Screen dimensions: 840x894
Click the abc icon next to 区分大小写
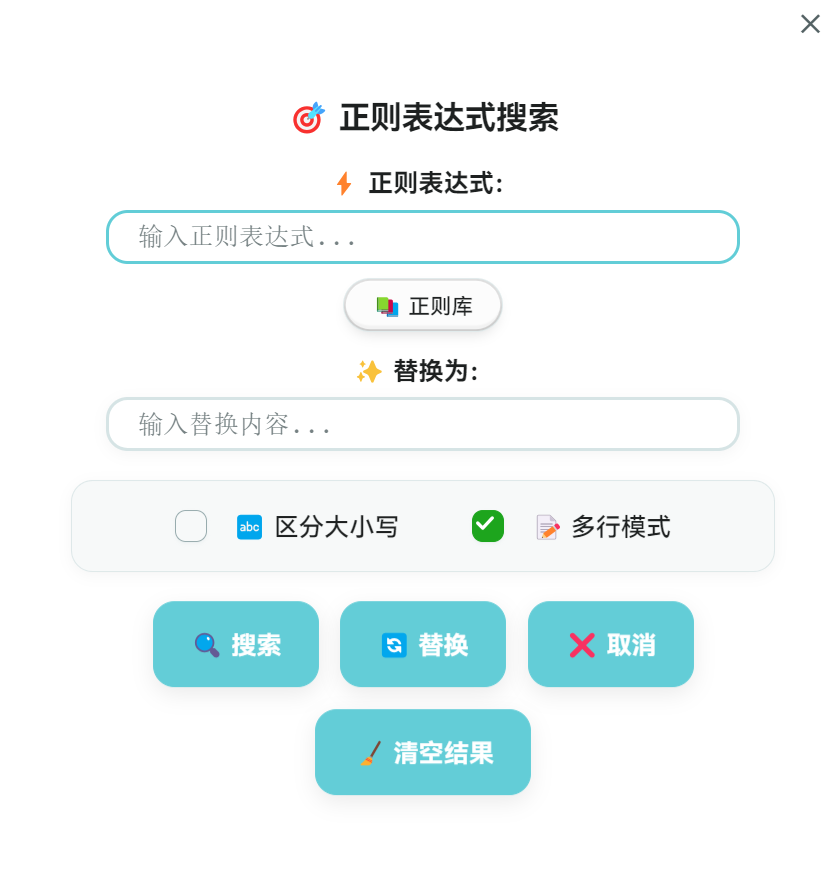click(249, 527)
